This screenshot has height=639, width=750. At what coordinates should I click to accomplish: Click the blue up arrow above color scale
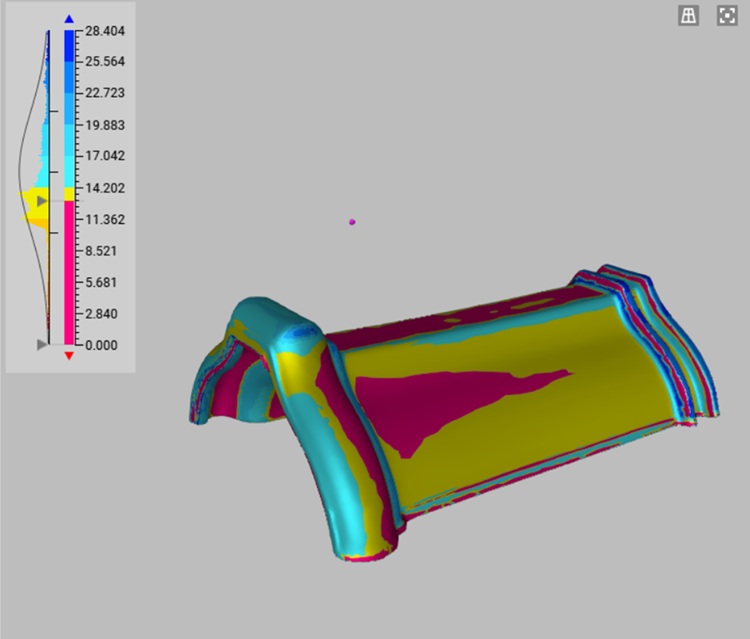point(69,19)
